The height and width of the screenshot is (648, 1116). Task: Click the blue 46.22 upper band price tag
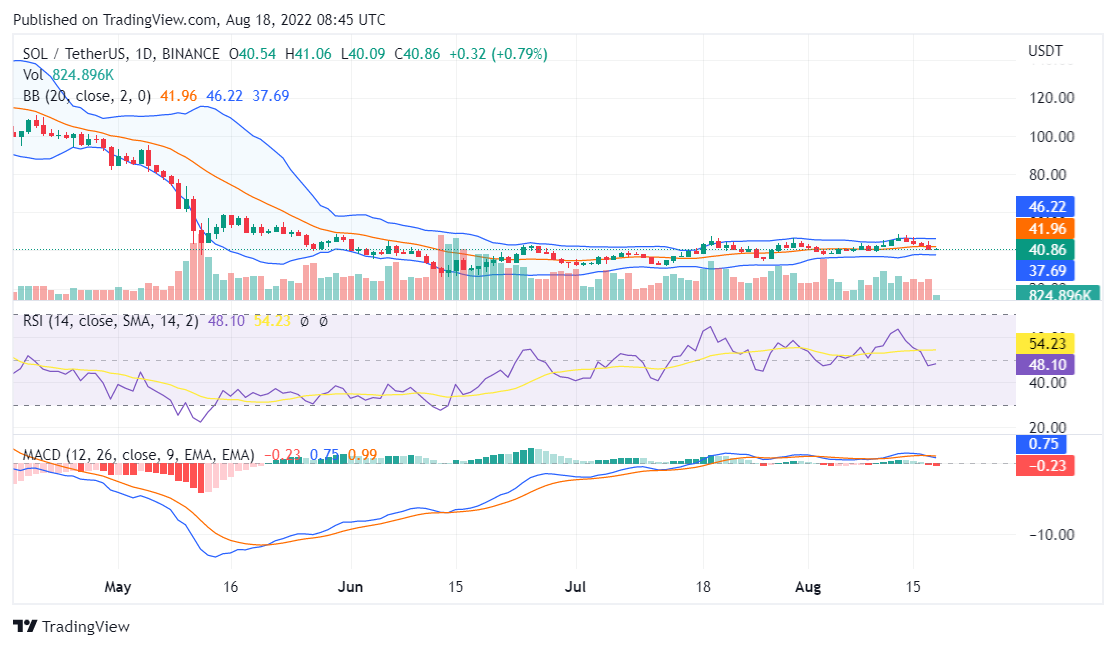click(x=1045, y=207)
